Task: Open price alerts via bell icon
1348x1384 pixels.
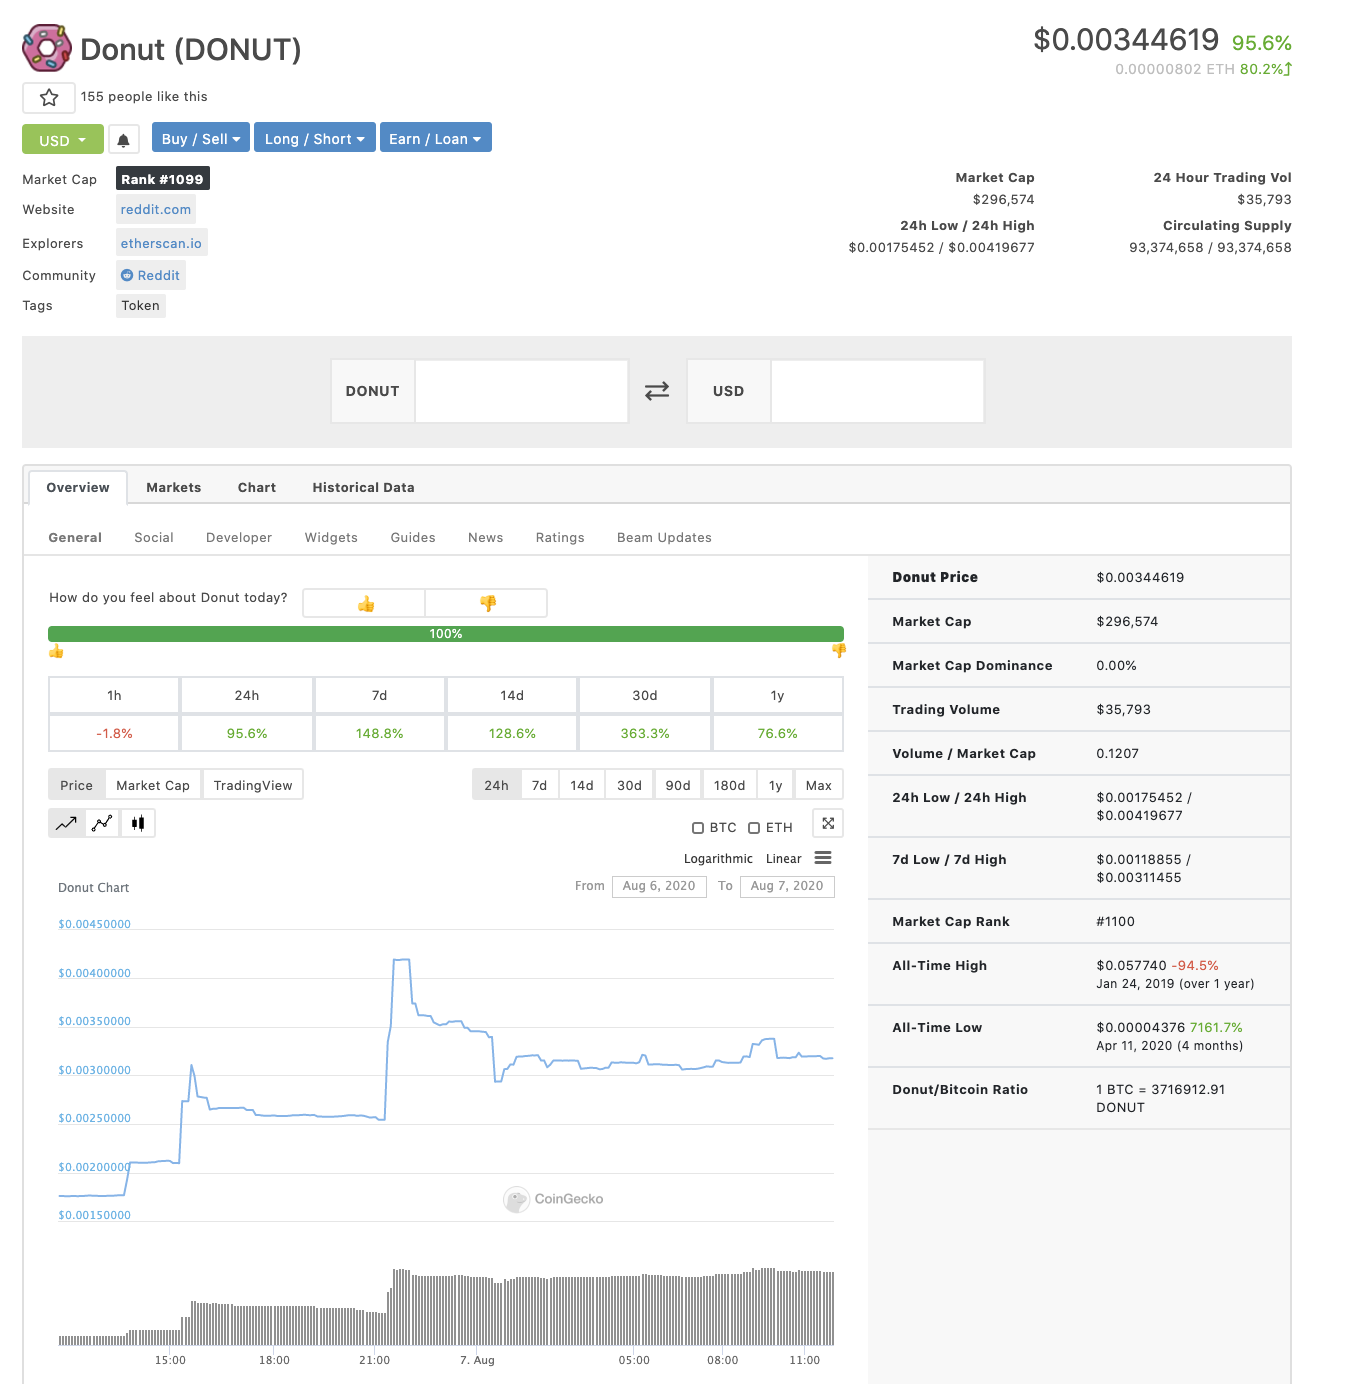Action: tap(123, 140)
